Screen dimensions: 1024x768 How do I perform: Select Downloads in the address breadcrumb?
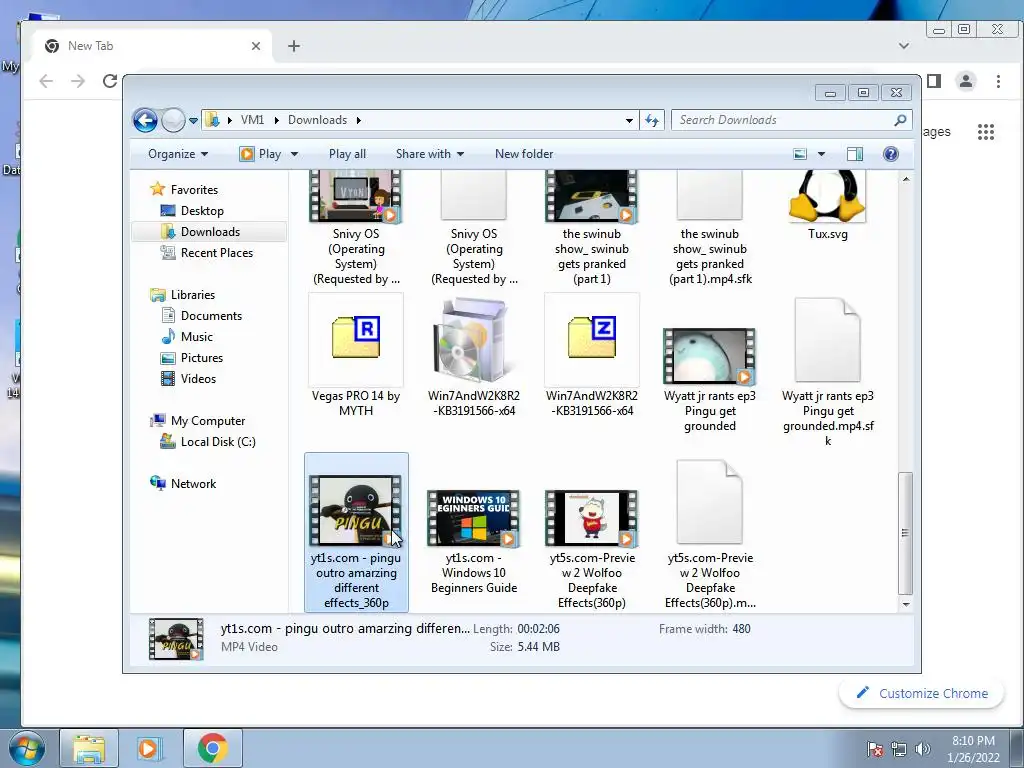(317, 120)
